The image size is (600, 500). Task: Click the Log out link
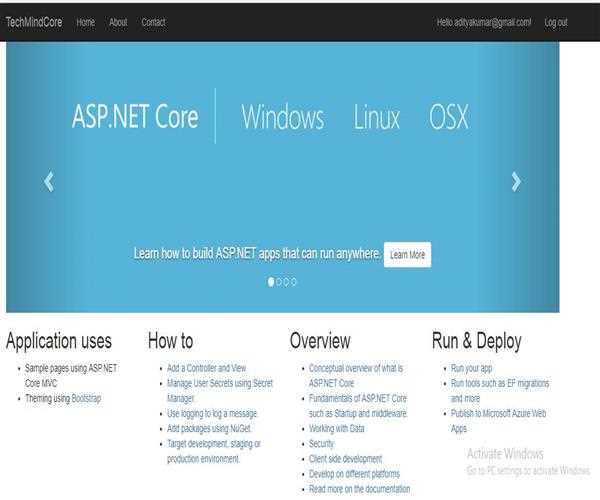[x=556, y=22]
